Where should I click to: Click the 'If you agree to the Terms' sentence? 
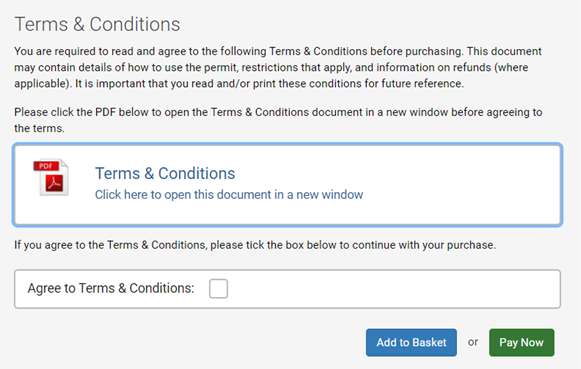255,245
